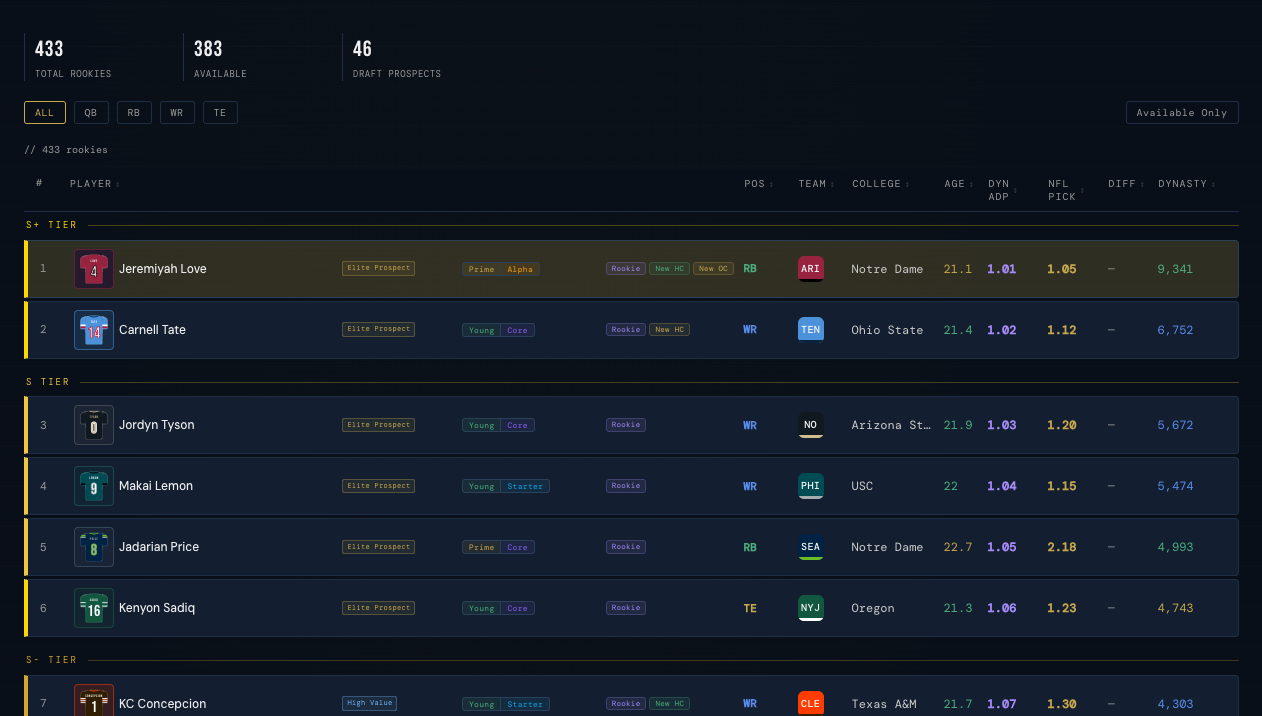
Task: Click the PHI team badge
Action: pos(811,486)
